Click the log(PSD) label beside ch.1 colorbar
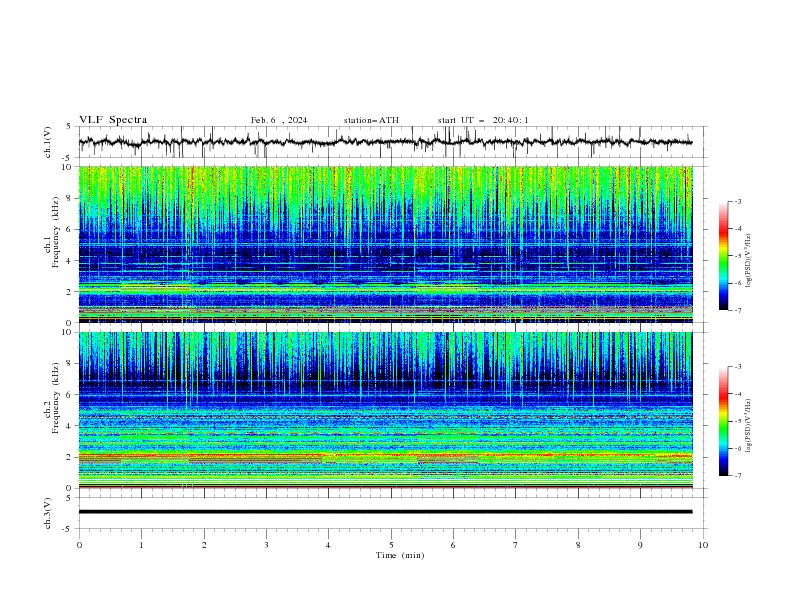This screenshot has width=792, height=612. coord(749,261)
